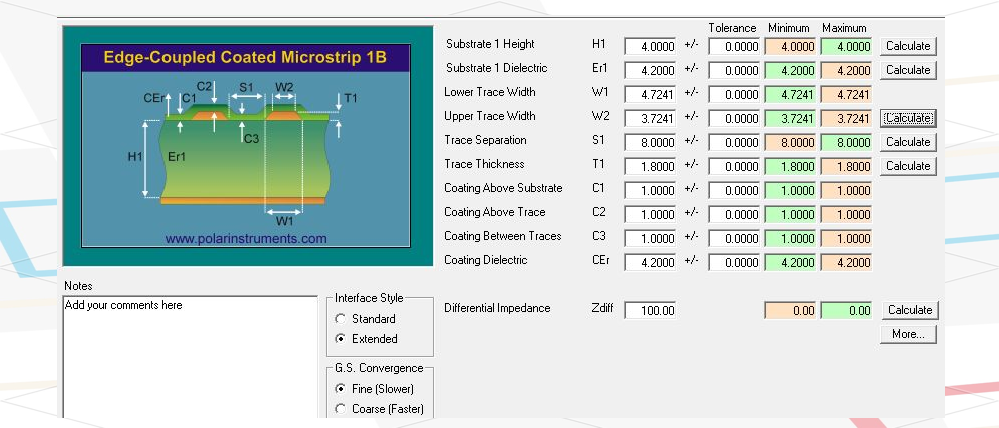
Task: Click Calculate for Substrate 1 Height
Action: 908,46
